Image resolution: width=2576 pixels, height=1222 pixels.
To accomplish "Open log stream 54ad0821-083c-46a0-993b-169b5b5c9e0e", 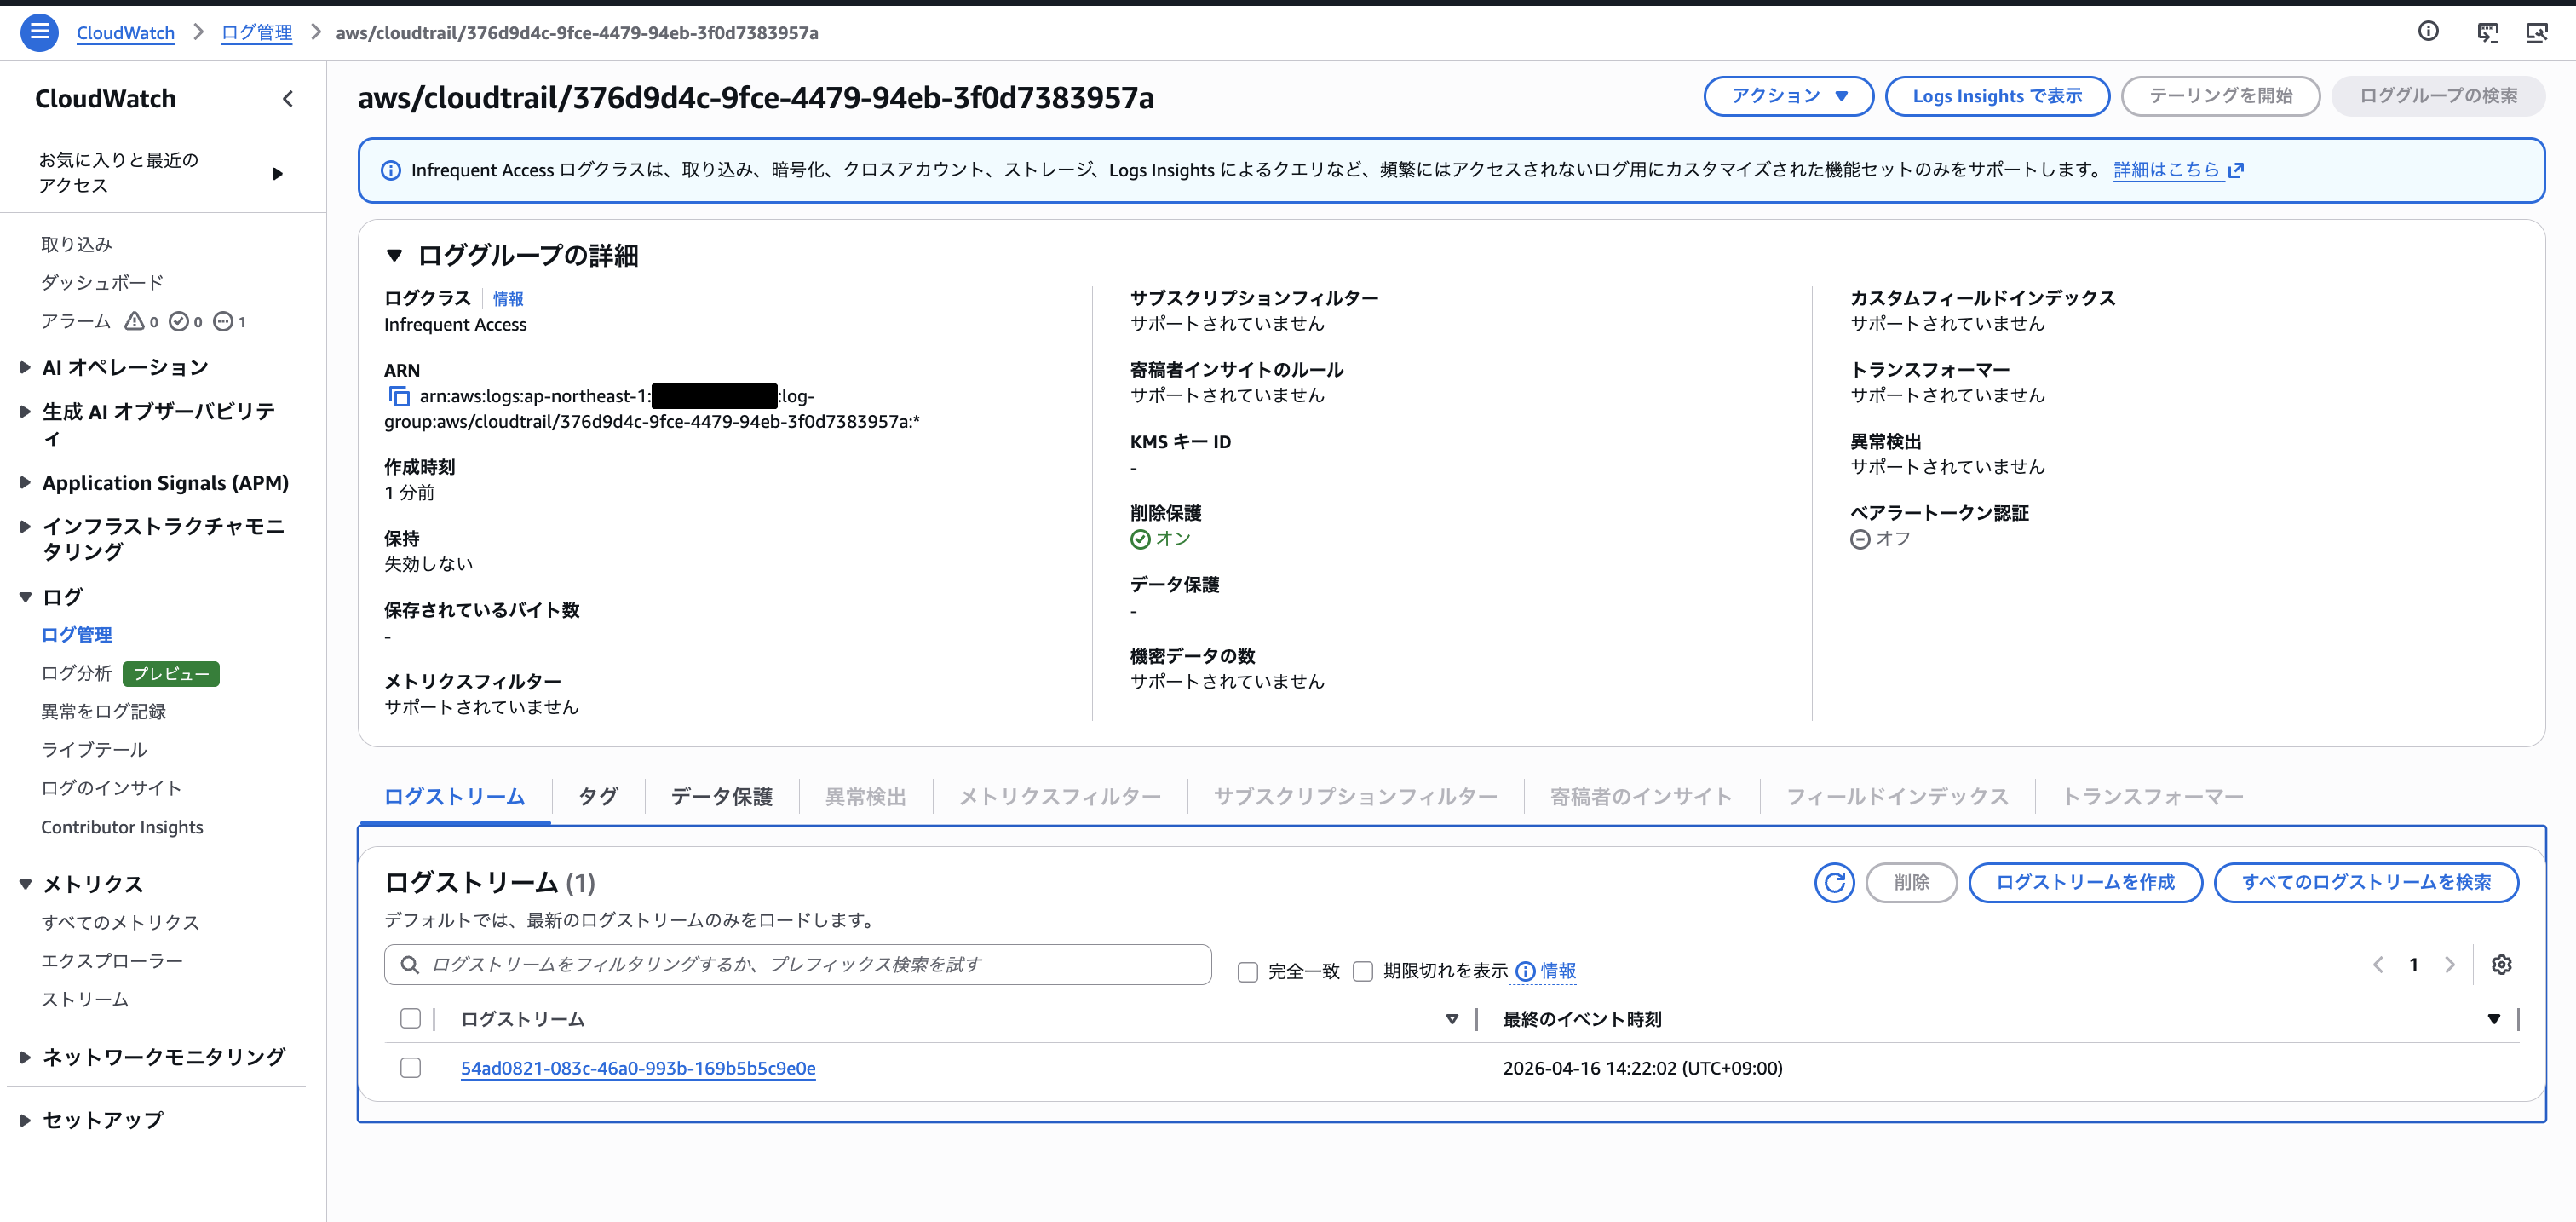I will coord(638,1068).
